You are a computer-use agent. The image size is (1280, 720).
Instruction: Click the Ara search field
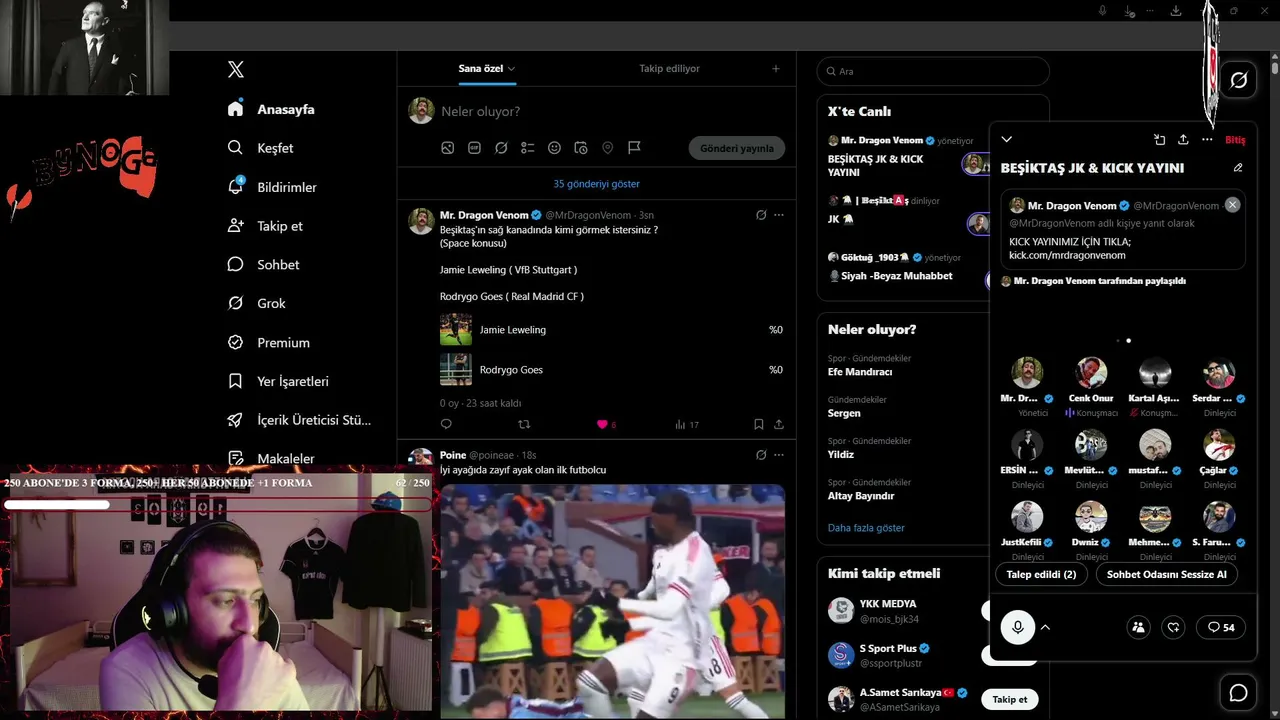pos(933,71)
